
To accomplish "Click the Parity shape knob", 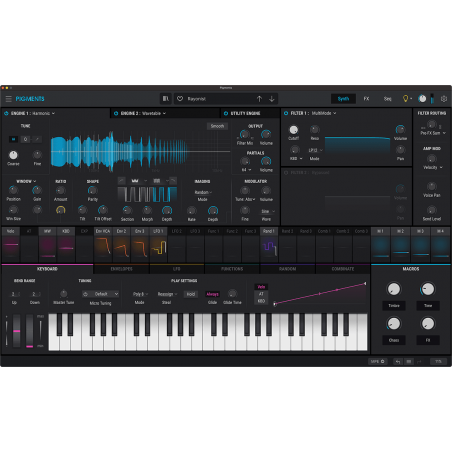I will click(x=92, y=190).
